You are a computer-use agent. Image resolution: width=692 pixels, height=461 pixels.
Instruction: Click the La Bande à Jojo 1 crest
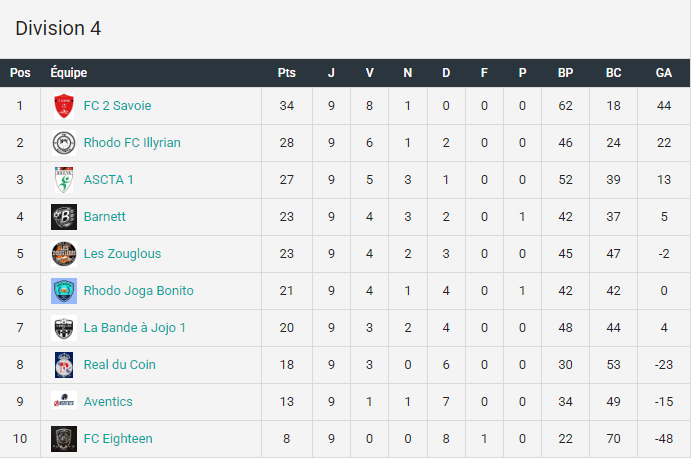click(64, 328)
